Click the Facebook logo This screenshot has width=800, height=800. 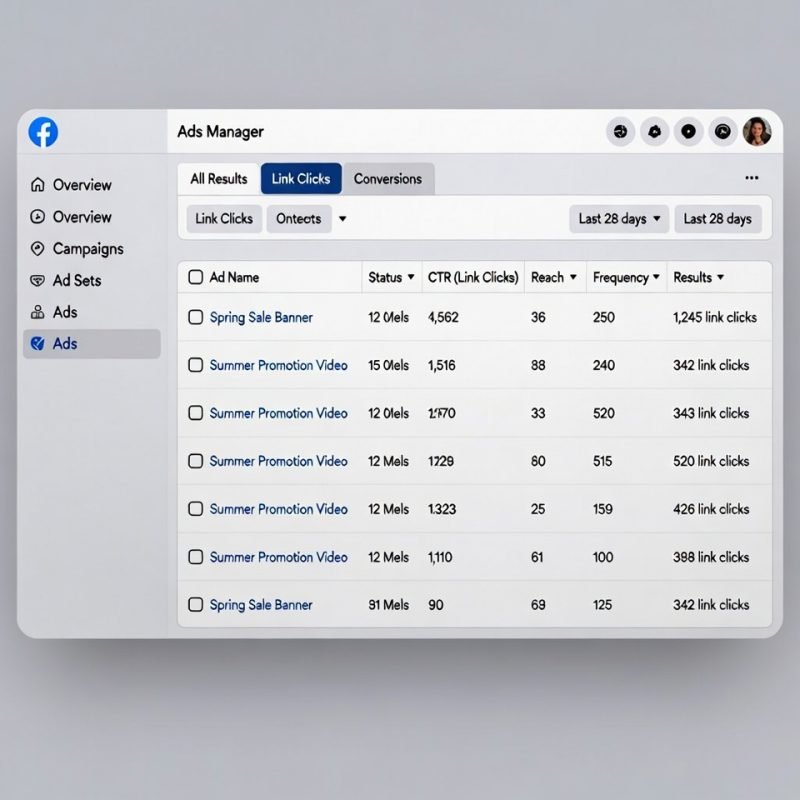tap(43, 132)
